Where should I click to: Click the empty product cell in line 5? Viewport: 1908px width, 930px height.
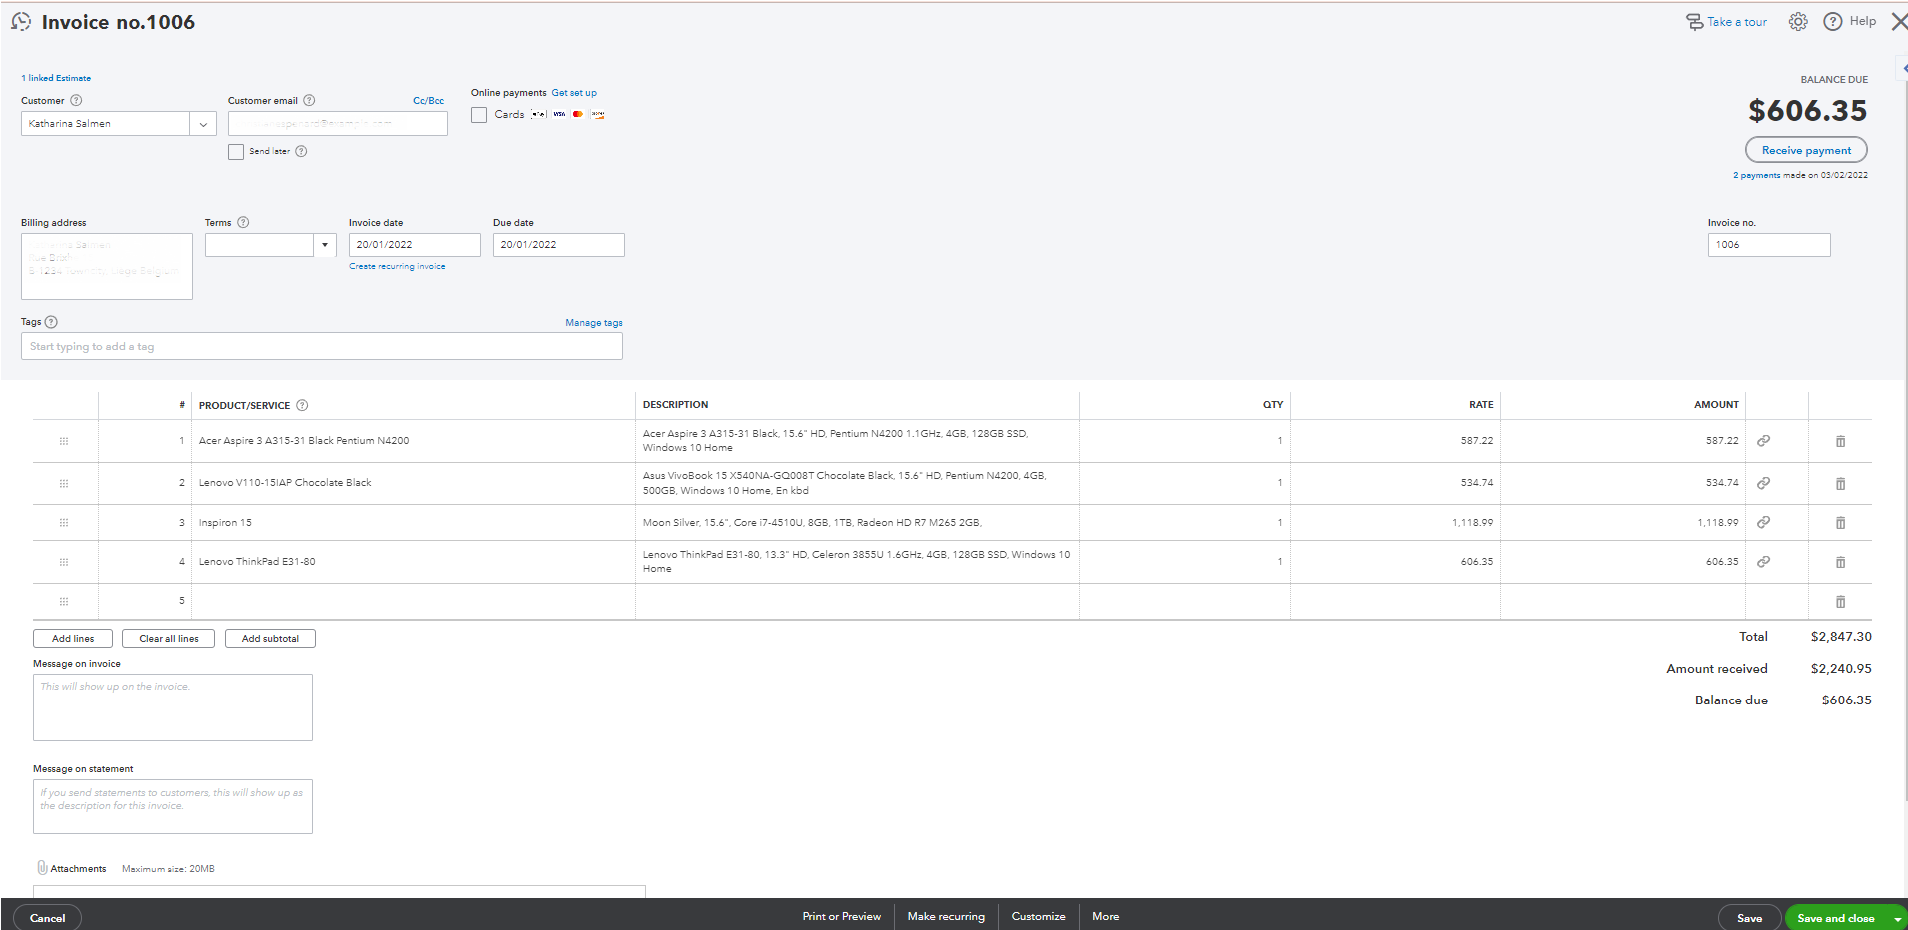(413, 602)
